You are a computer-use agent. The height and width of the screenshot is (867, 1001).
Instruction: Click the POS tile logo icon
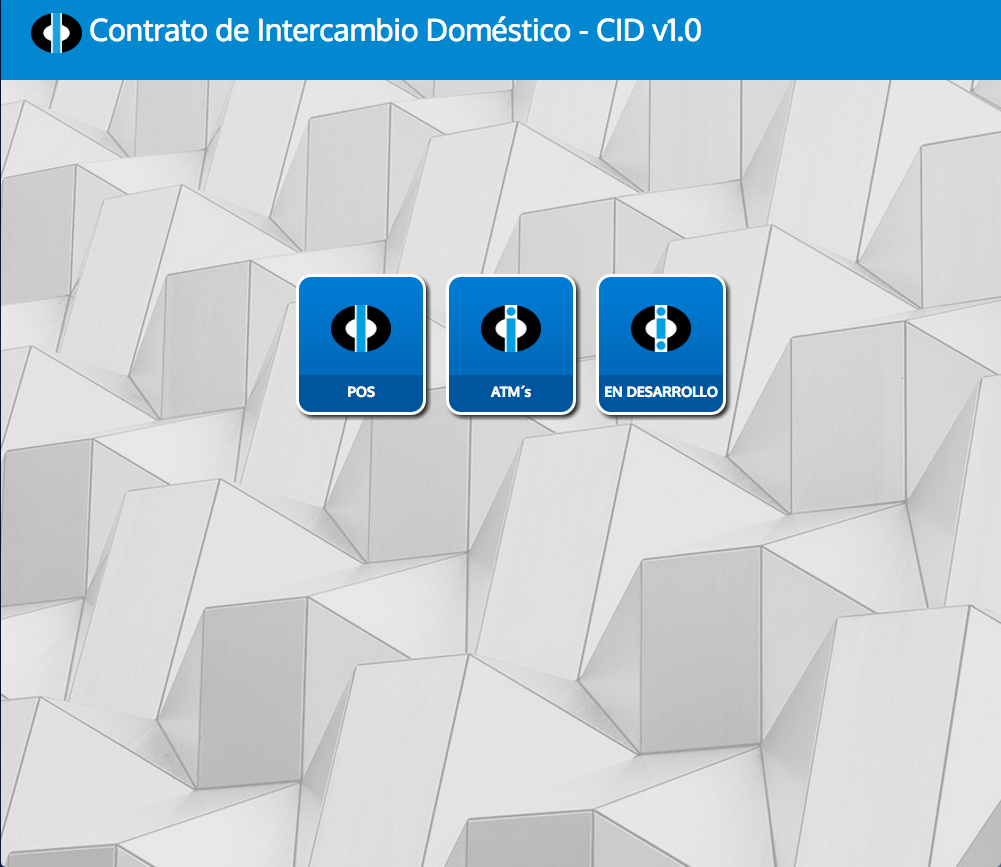(x=361, y=328)
